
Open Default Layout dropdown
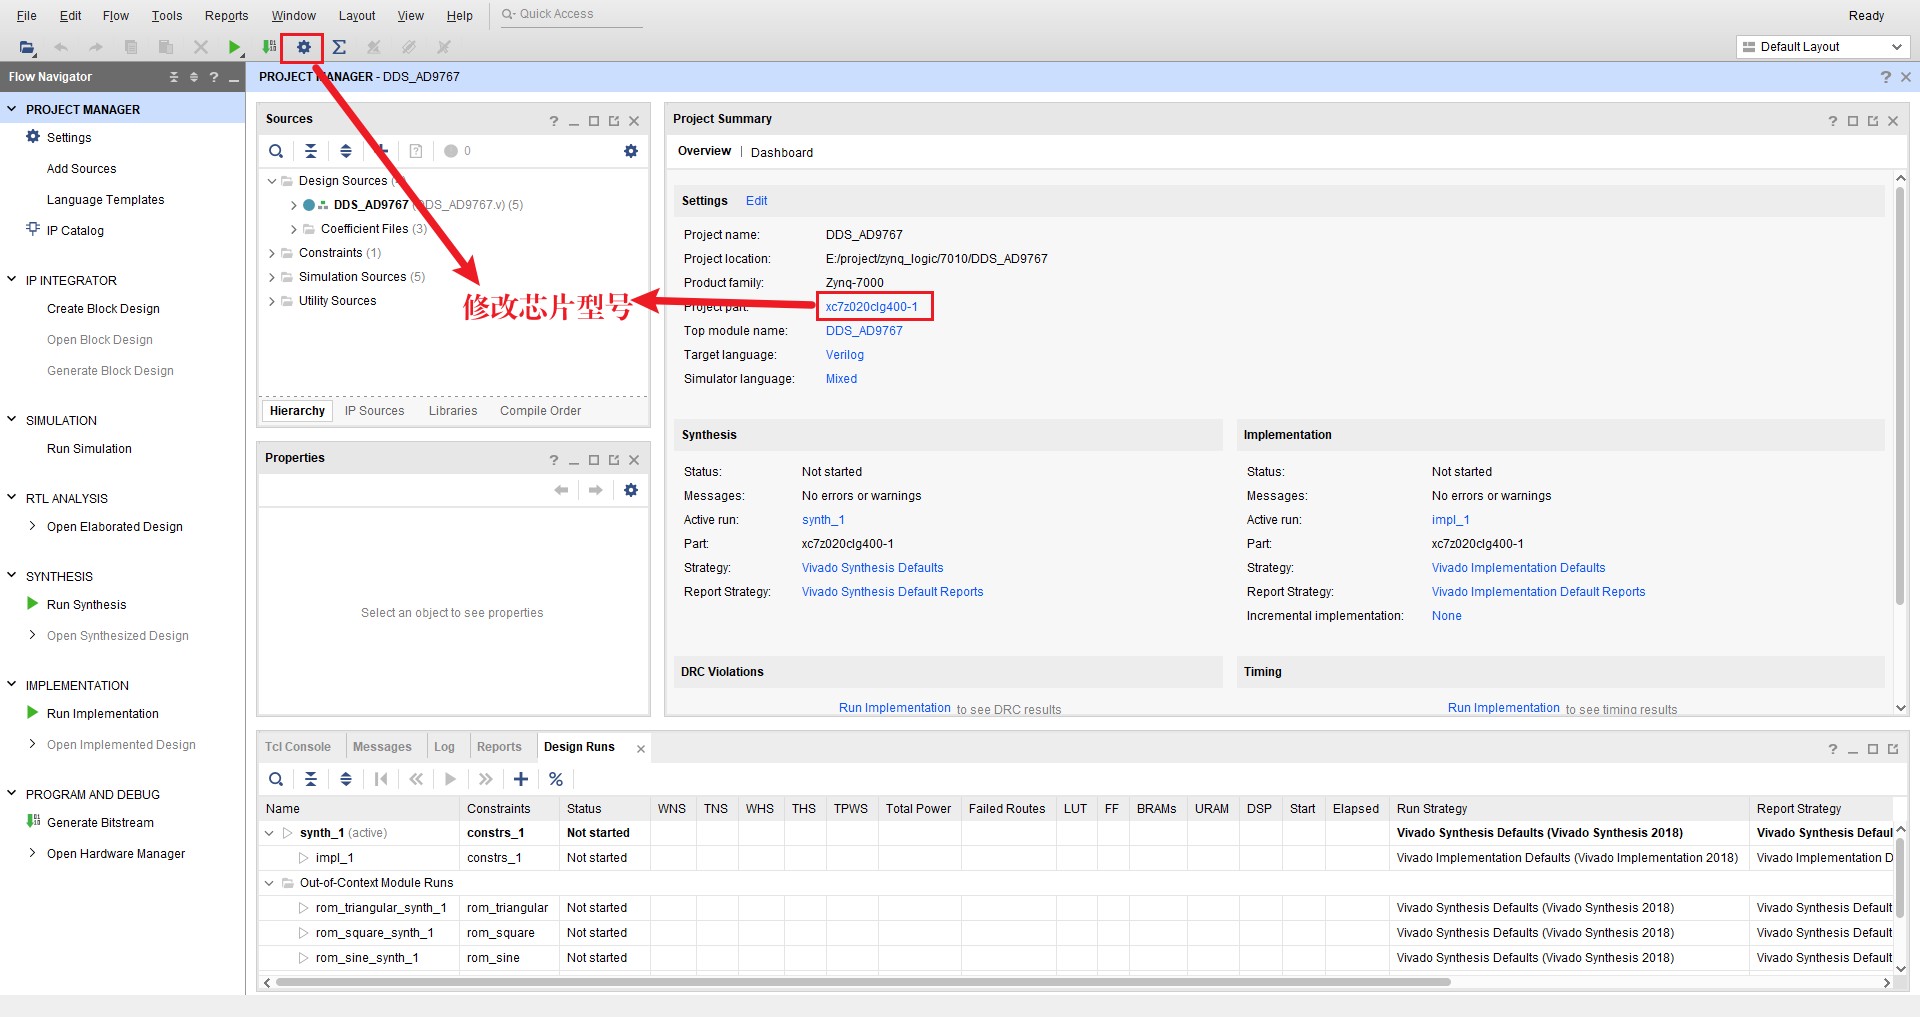click(x=1823, y=47)
